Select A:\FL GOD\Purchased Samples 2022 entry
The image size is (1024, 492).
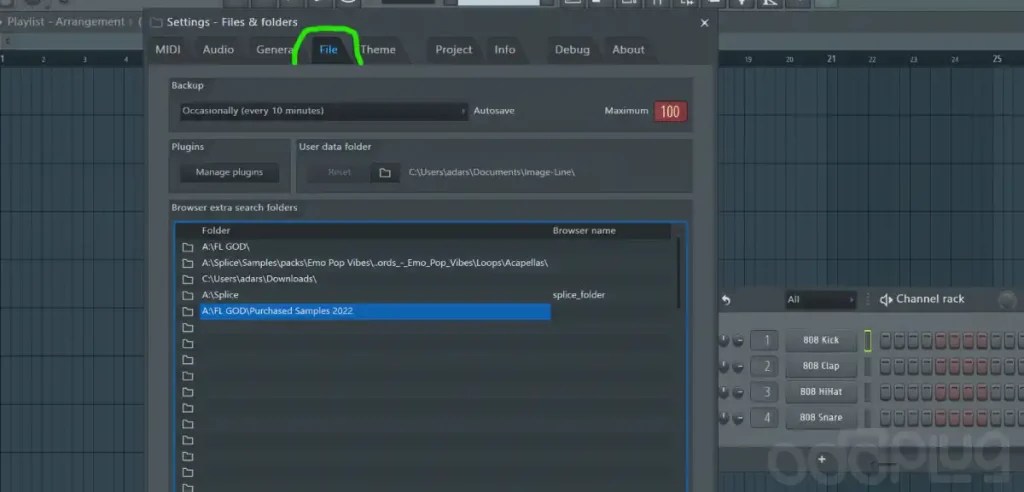(x=376, y=311)
